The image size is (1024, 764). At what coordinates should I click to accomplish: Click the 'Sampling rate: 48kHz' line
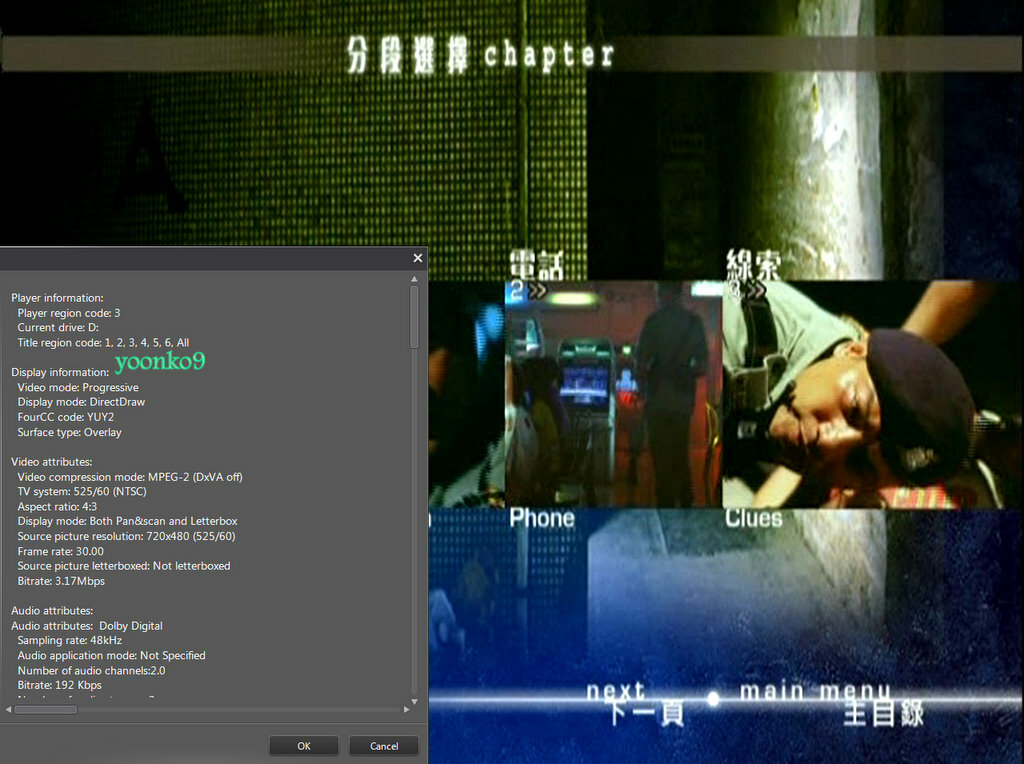pos(69,641)
